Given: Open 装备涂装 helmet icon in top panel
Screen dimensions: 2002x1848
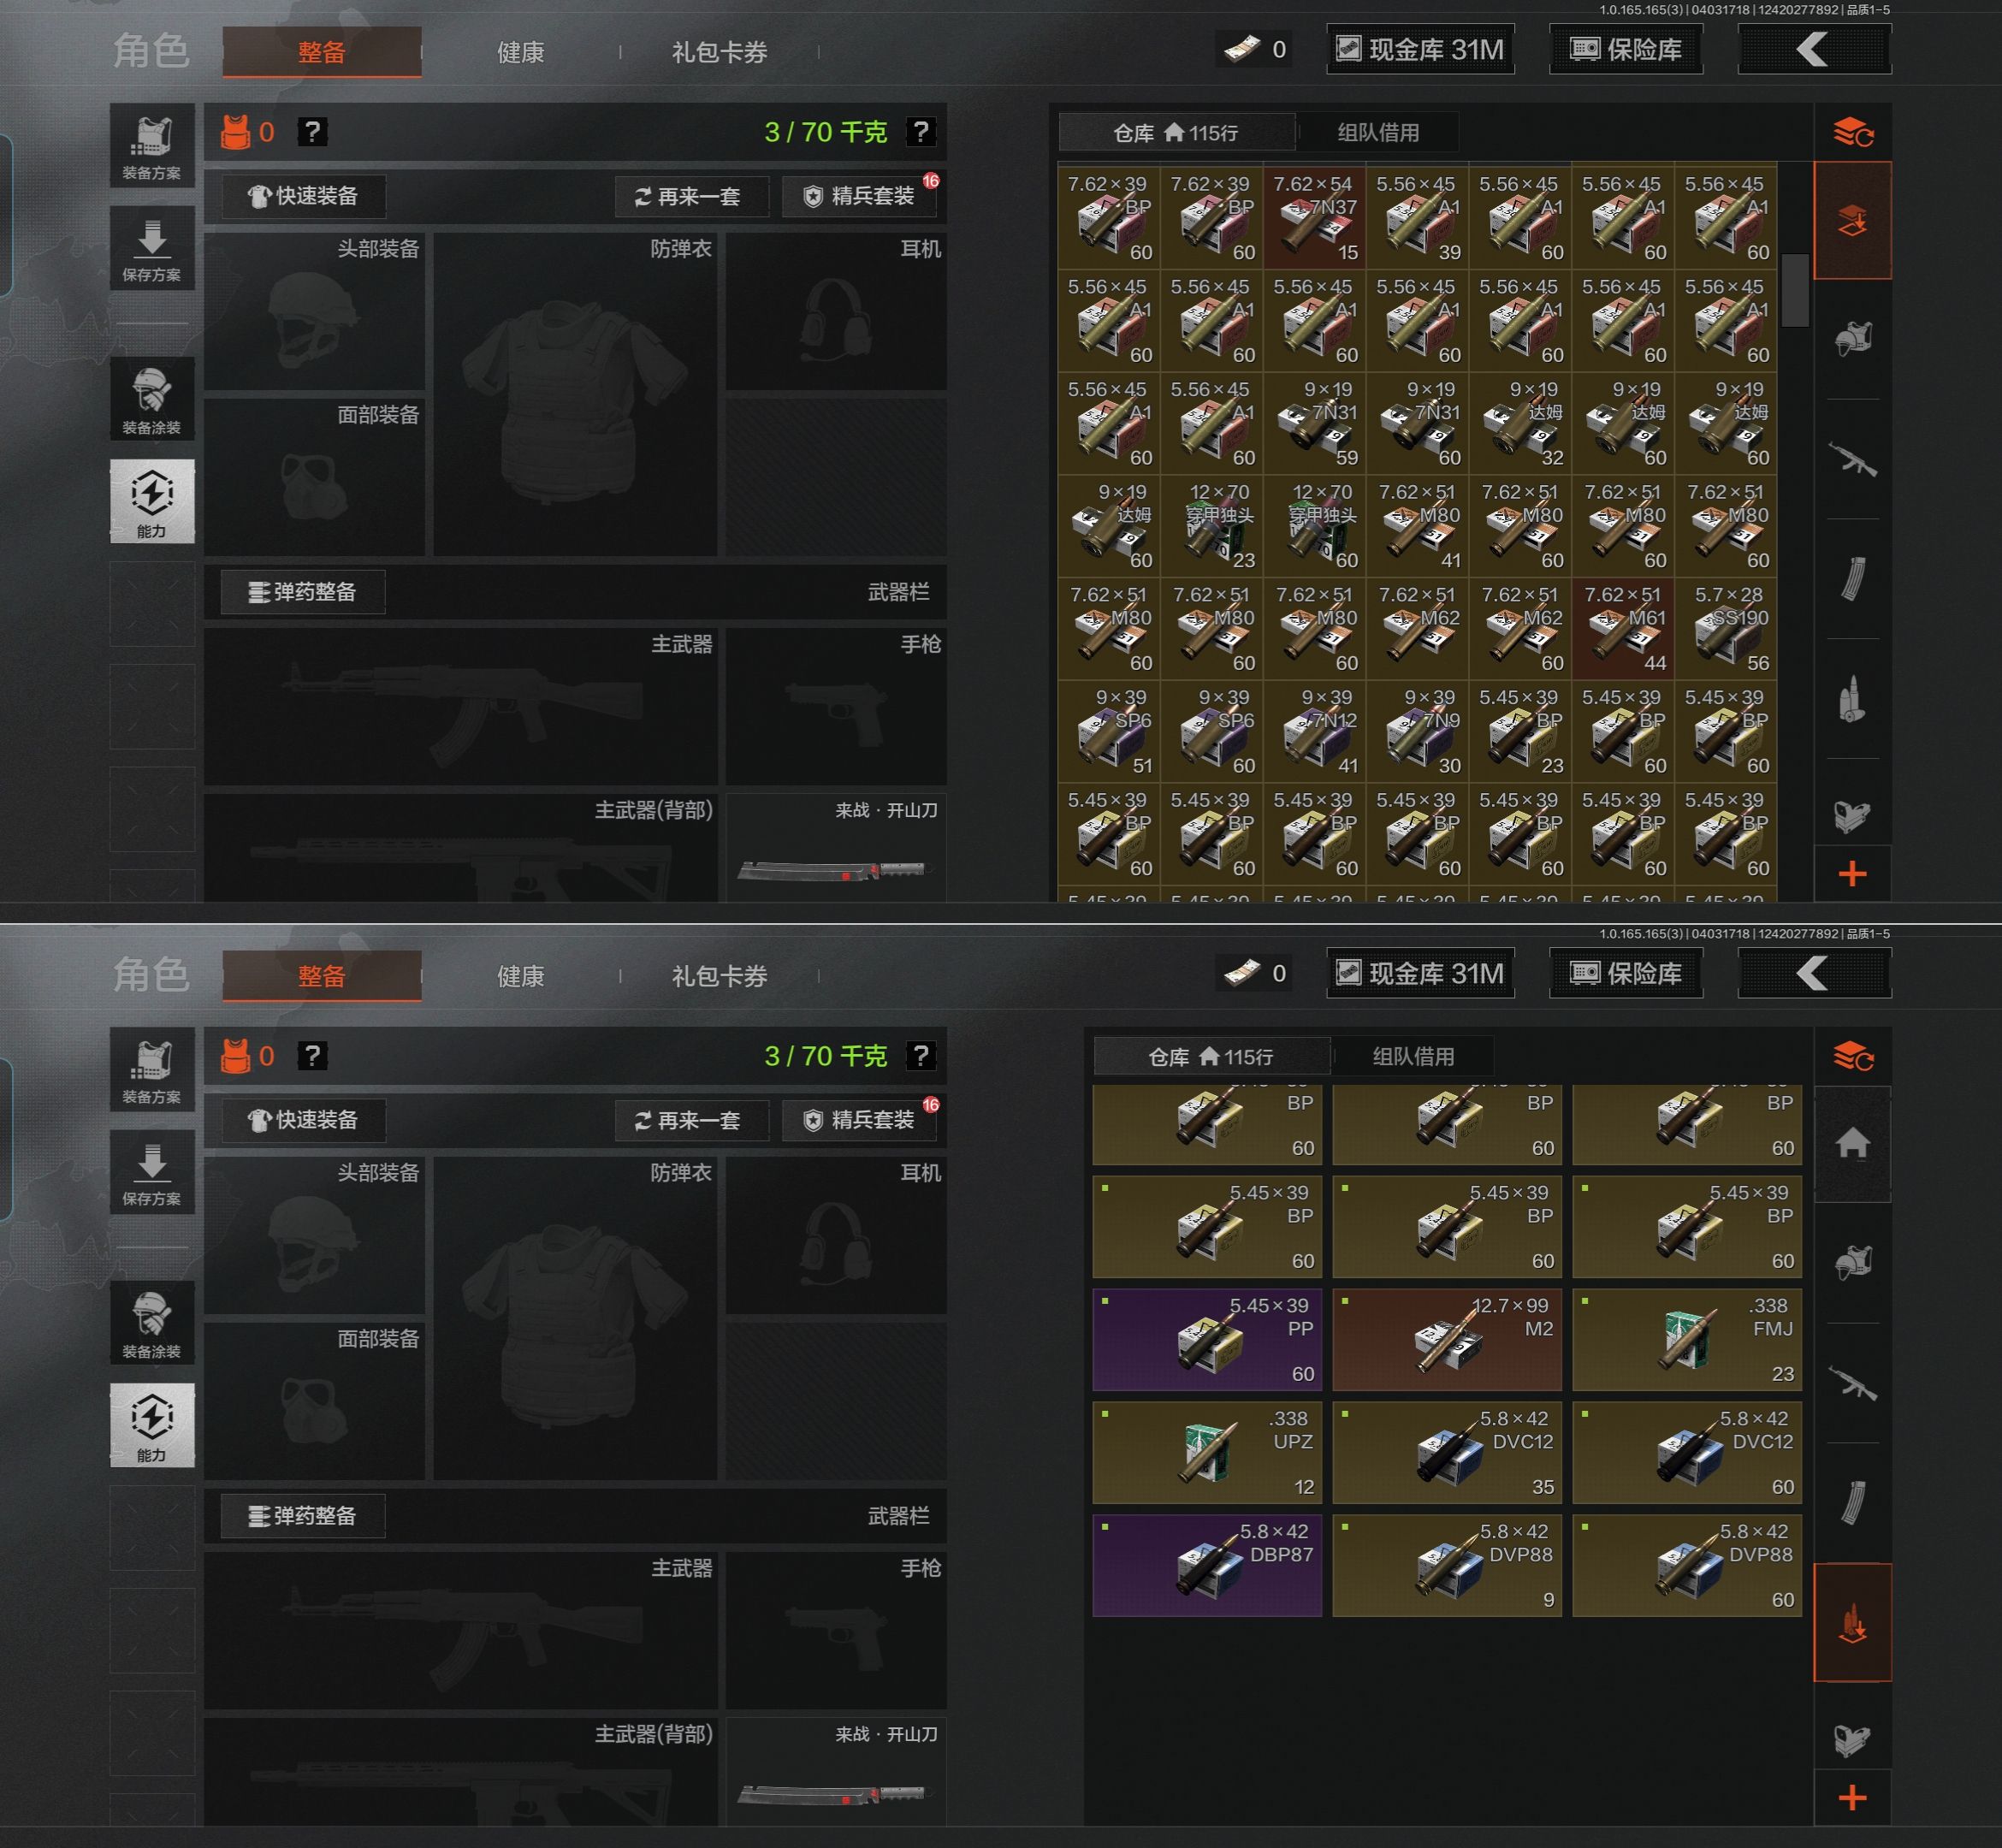Looking at the screenshot, I should click(152, 398).
